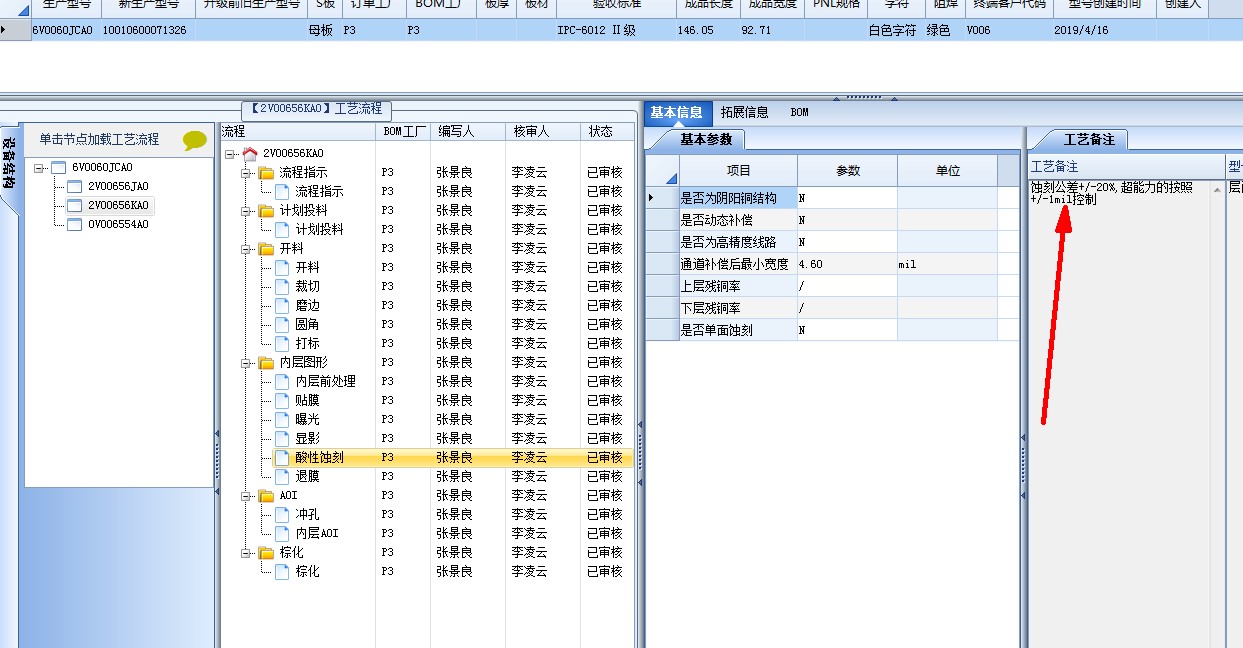This screenshot has height=648, width=1243.
Task: Click the 棕化 folder icon
Action: 266,552
